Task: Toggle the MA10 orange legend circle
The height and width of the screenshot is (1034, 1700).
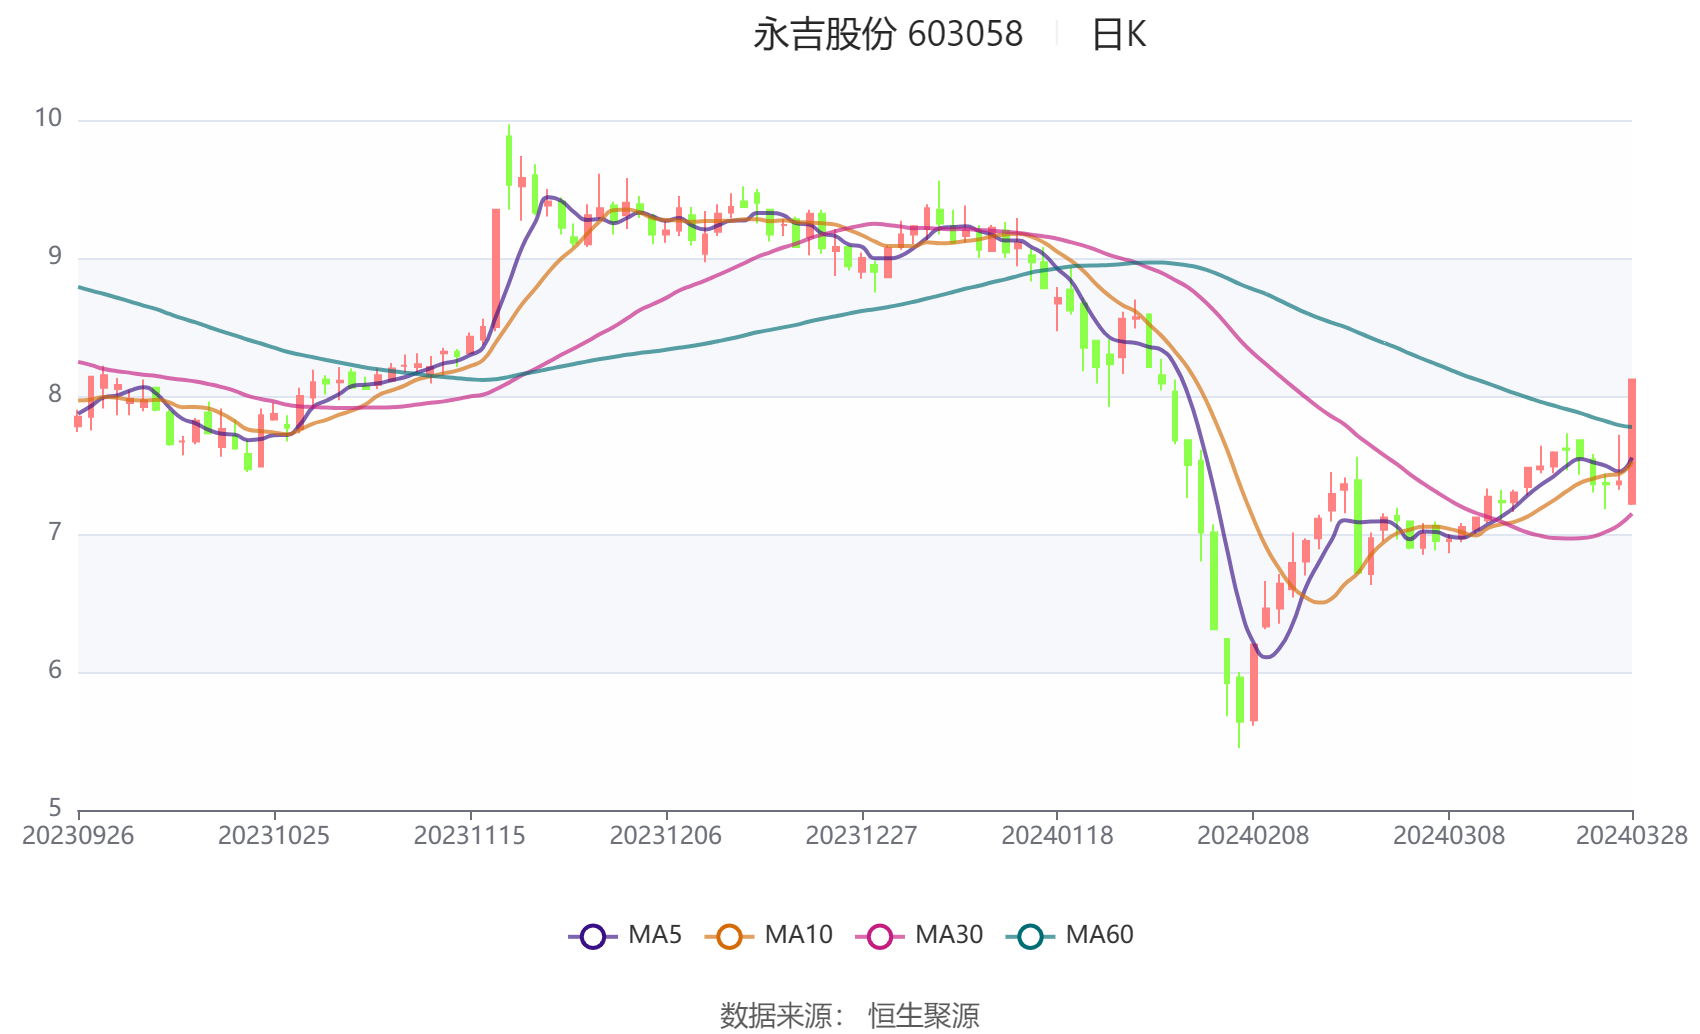Action: (729, 936)
